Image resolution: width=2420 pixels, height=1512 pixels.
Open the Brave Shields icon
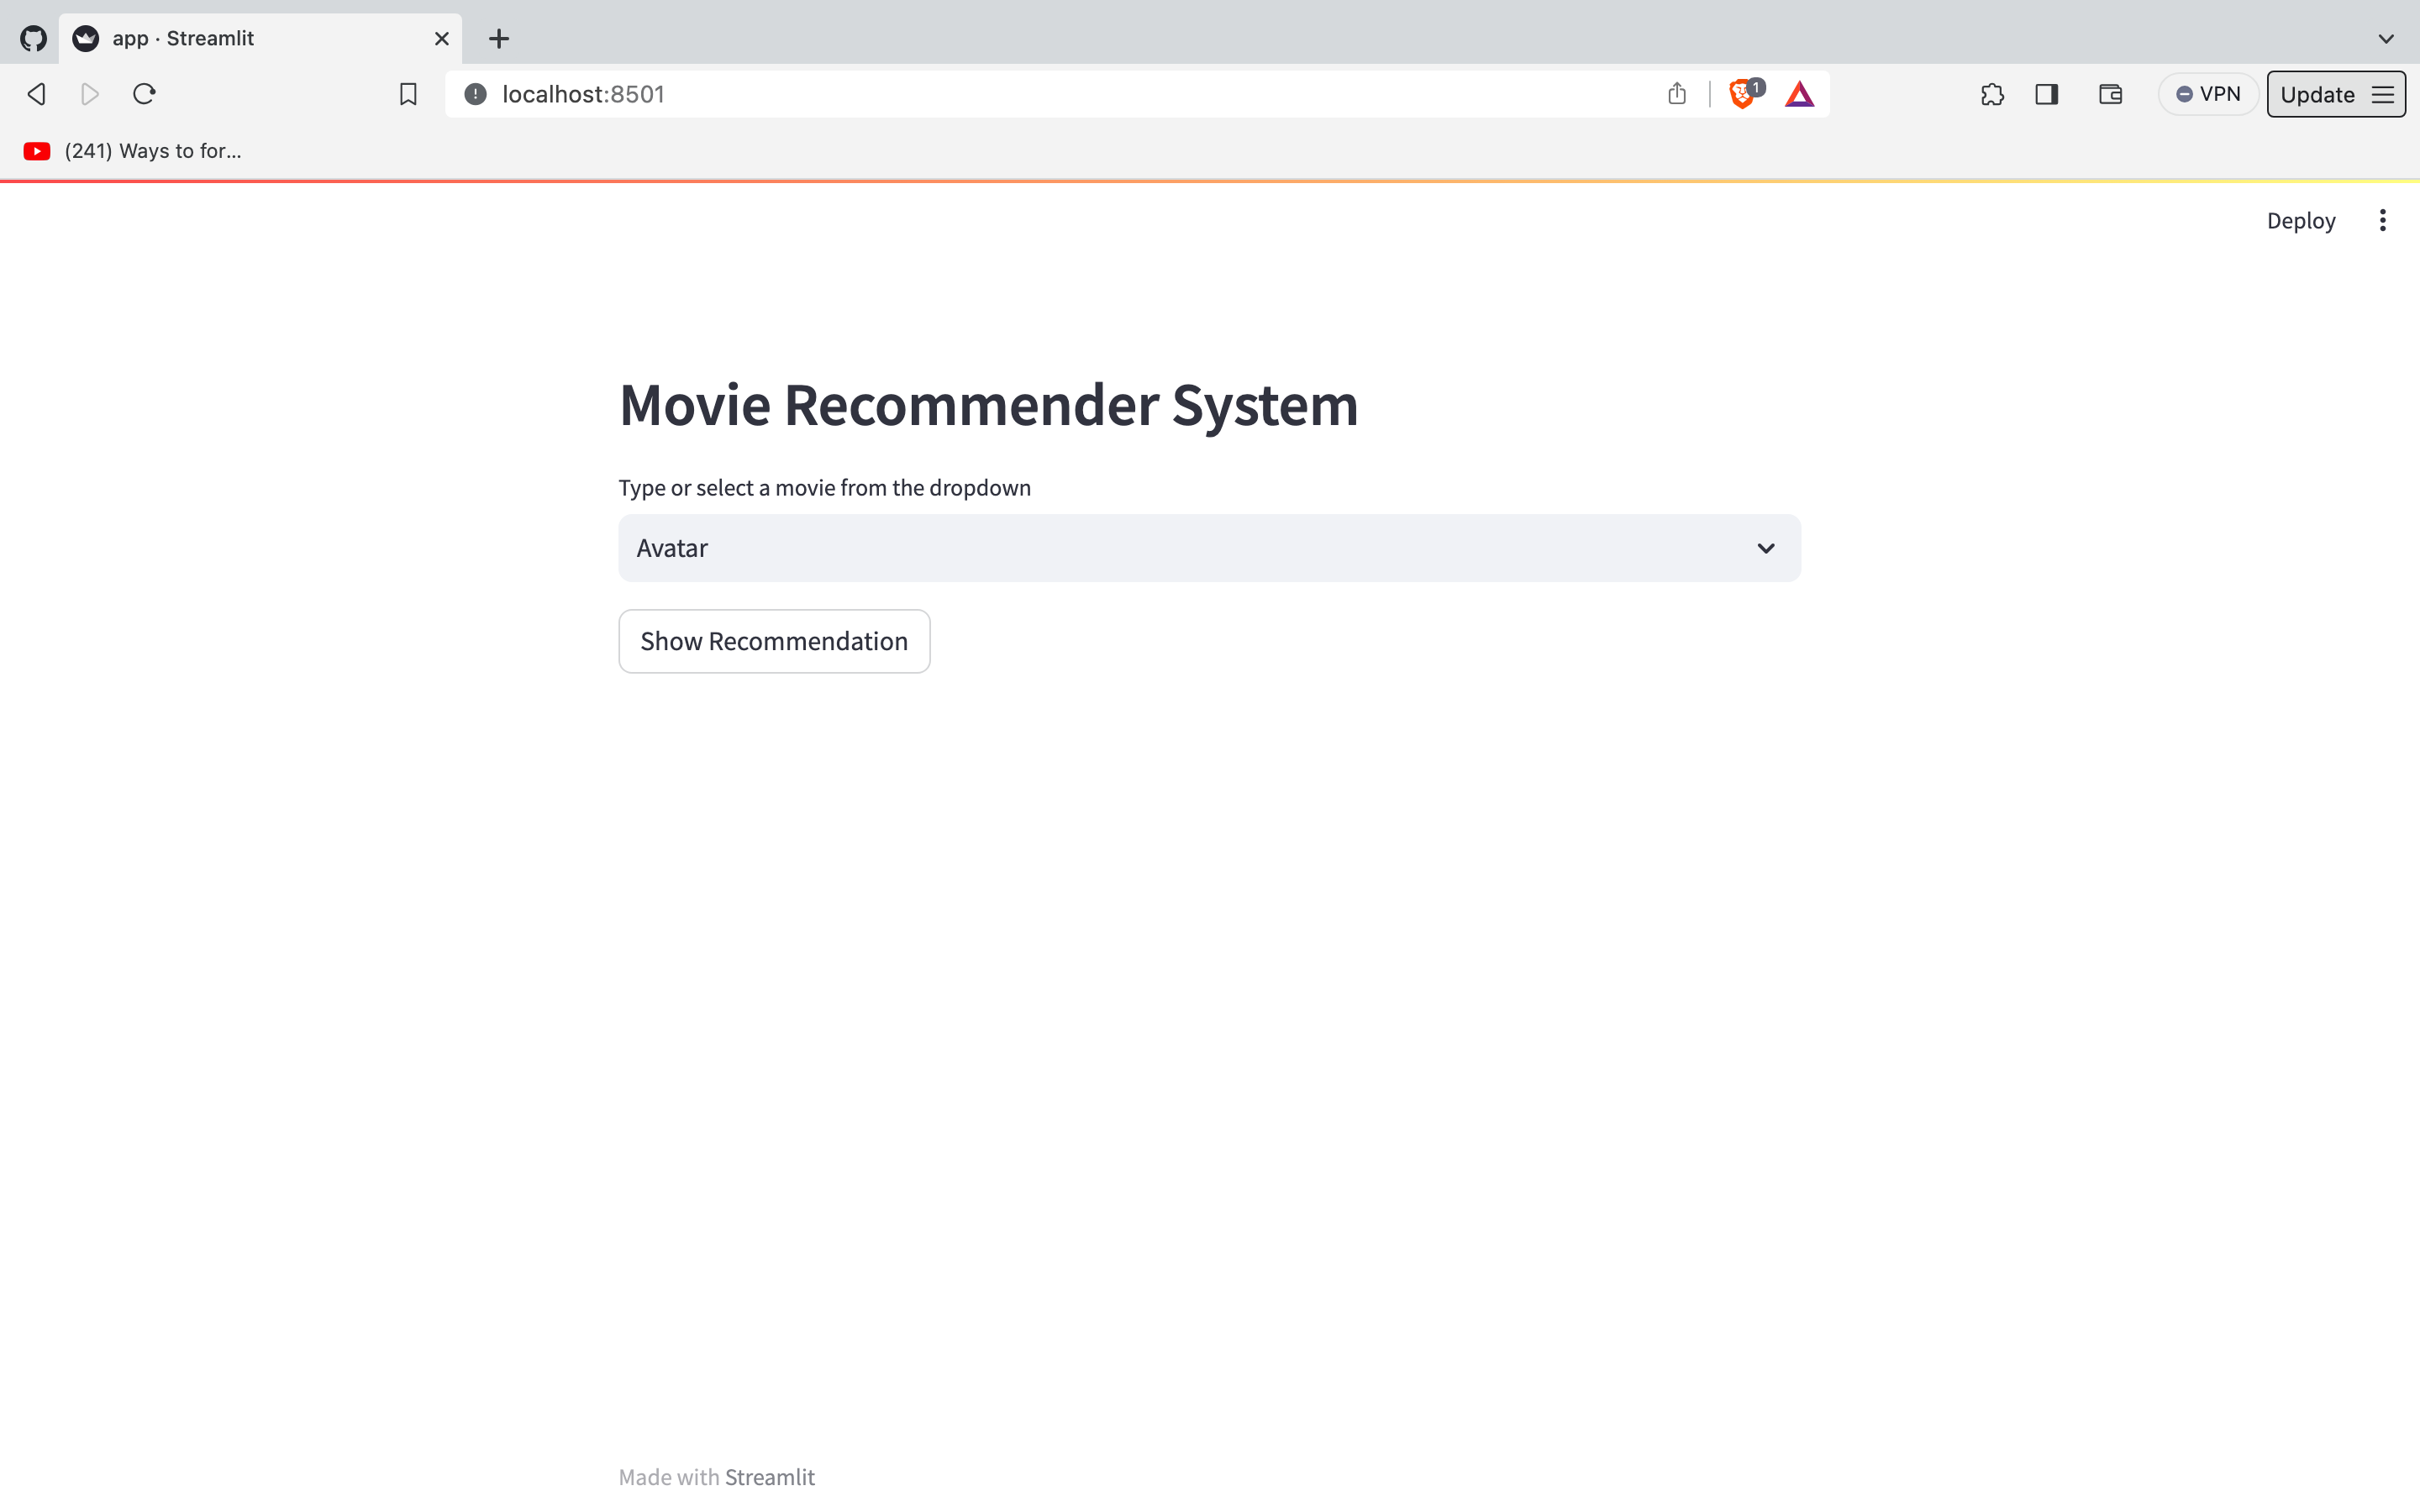[1742, 93]
